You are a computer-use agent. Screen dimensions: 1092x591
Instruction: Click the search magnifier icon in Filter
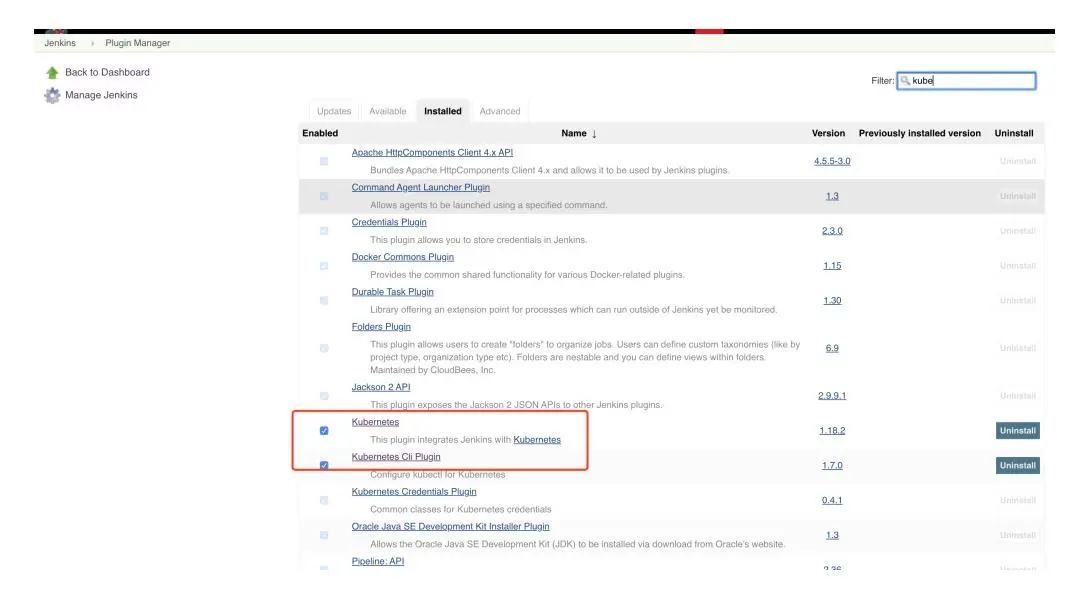(905, 81)
